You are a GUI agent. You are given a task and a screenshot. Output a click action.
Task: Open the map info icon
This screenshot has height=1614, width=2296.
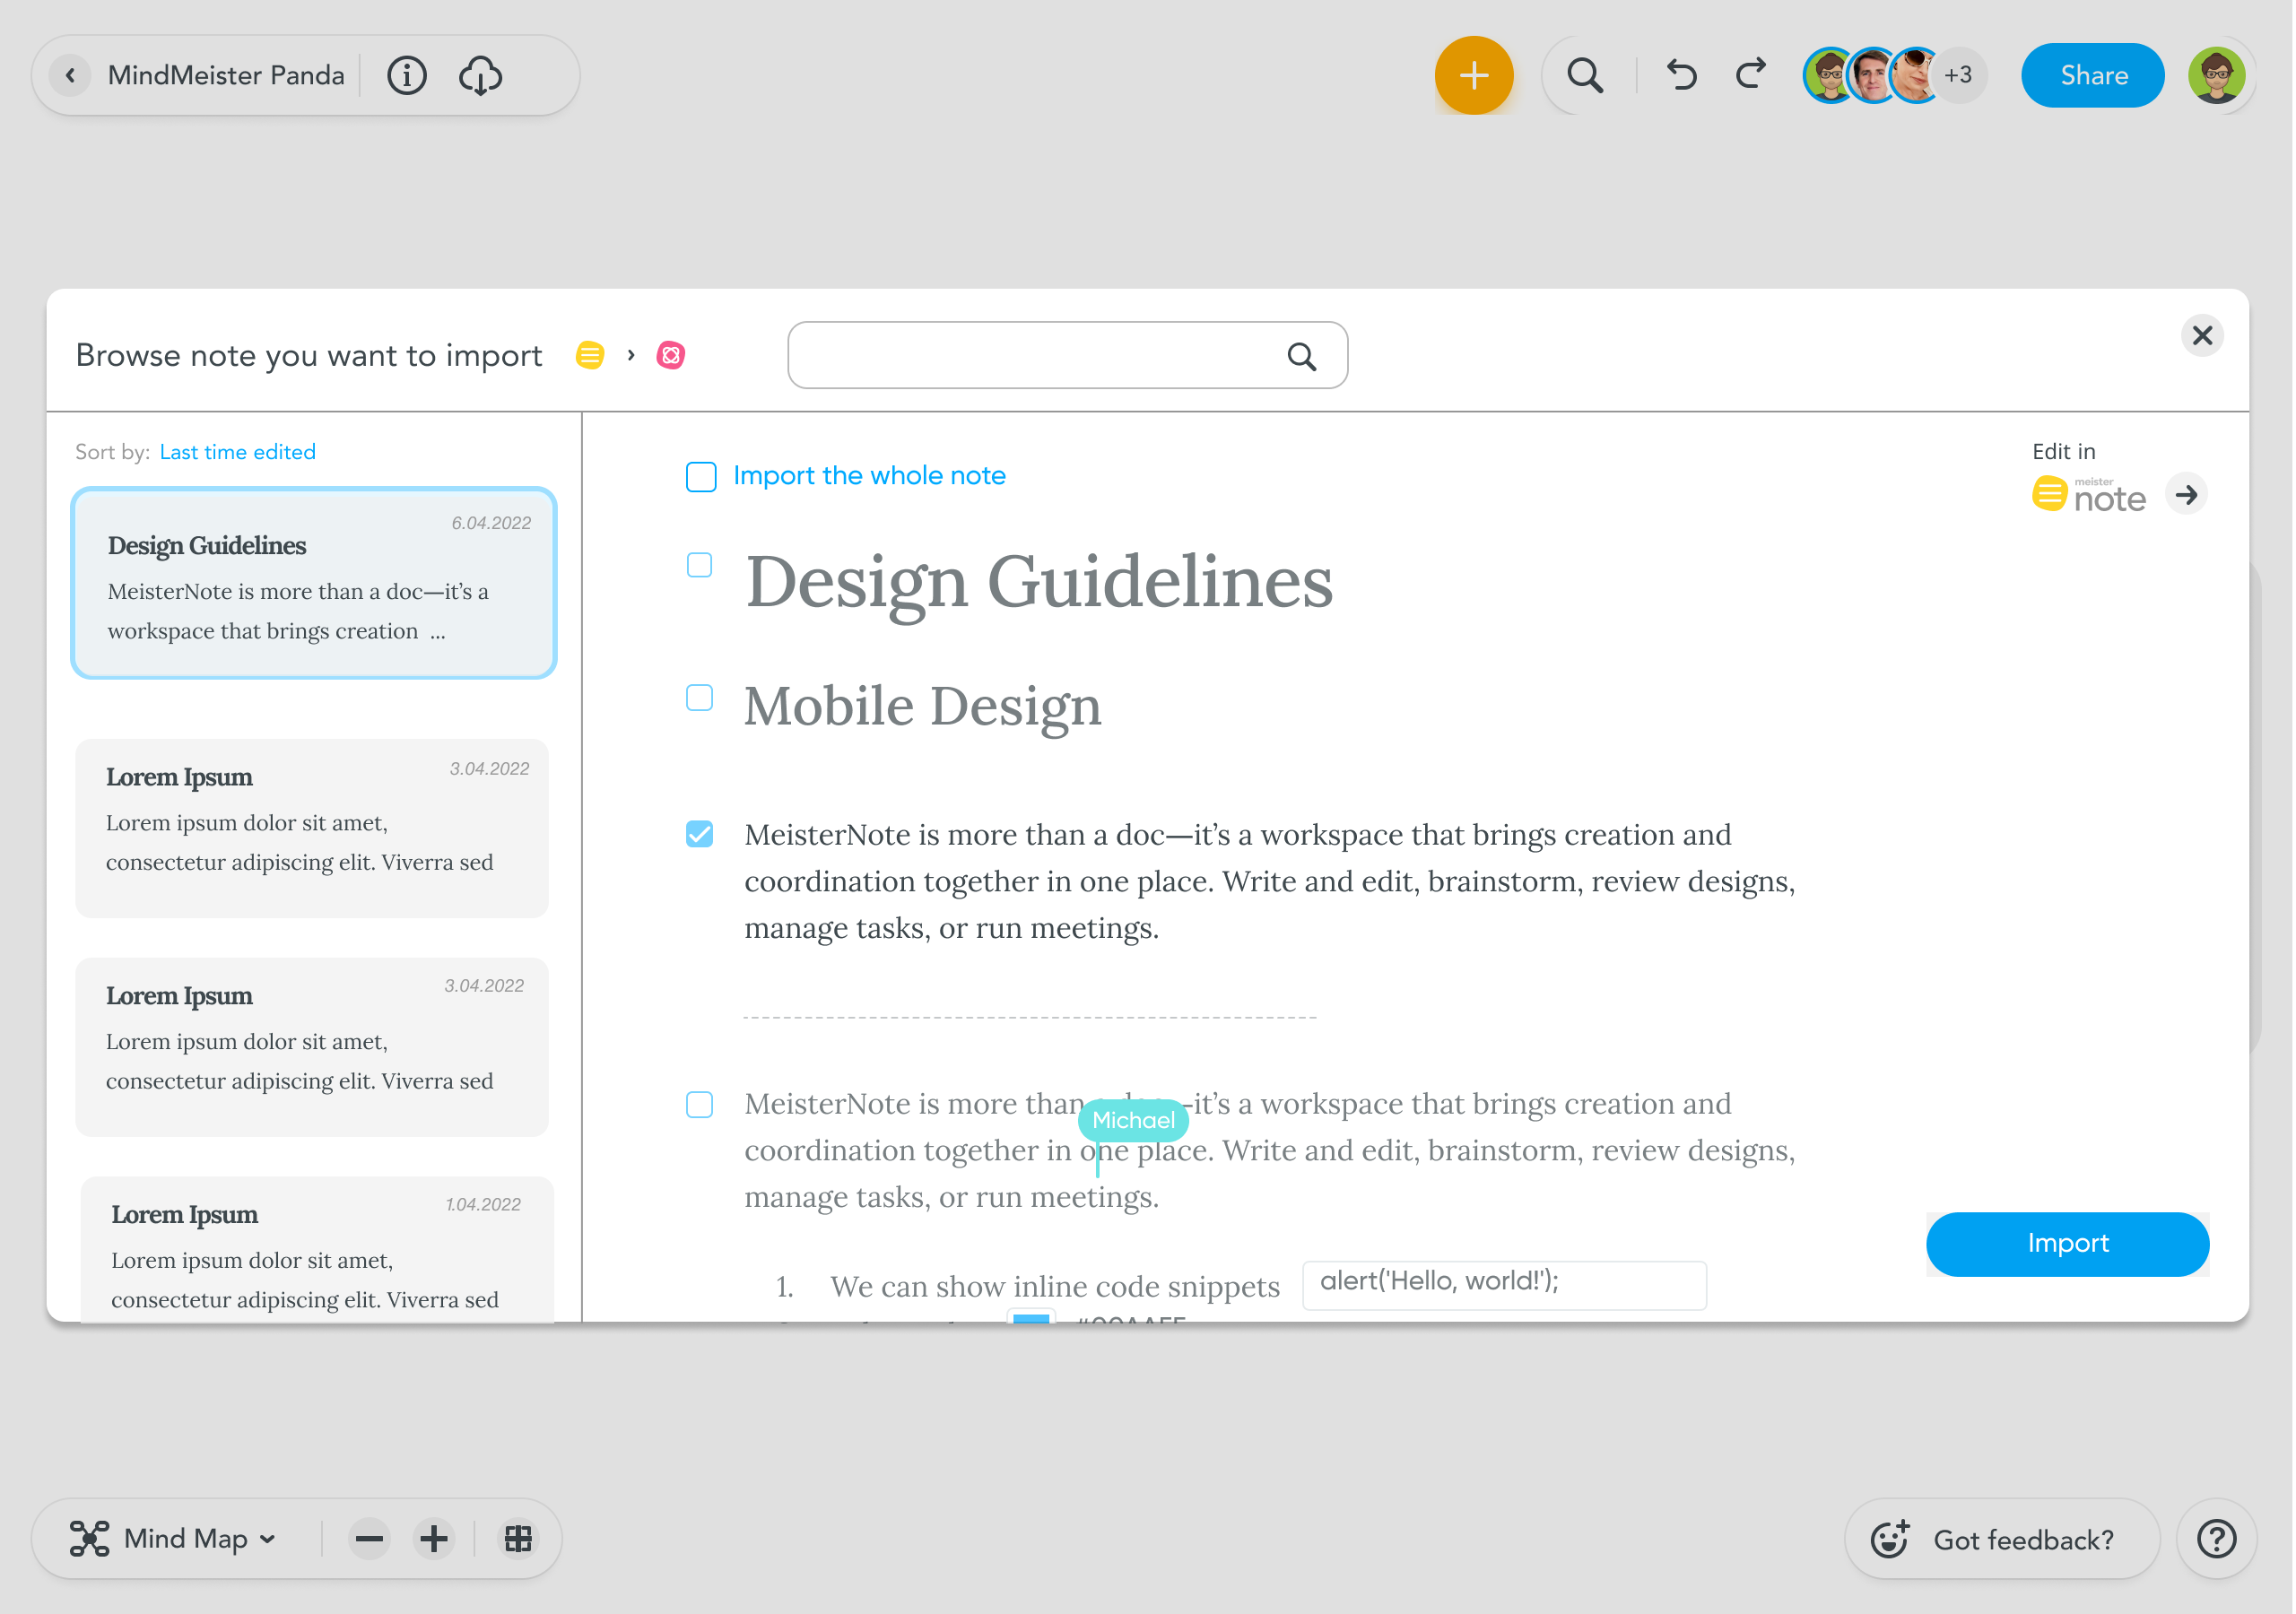pyautogui.click(x=406, y=76)
